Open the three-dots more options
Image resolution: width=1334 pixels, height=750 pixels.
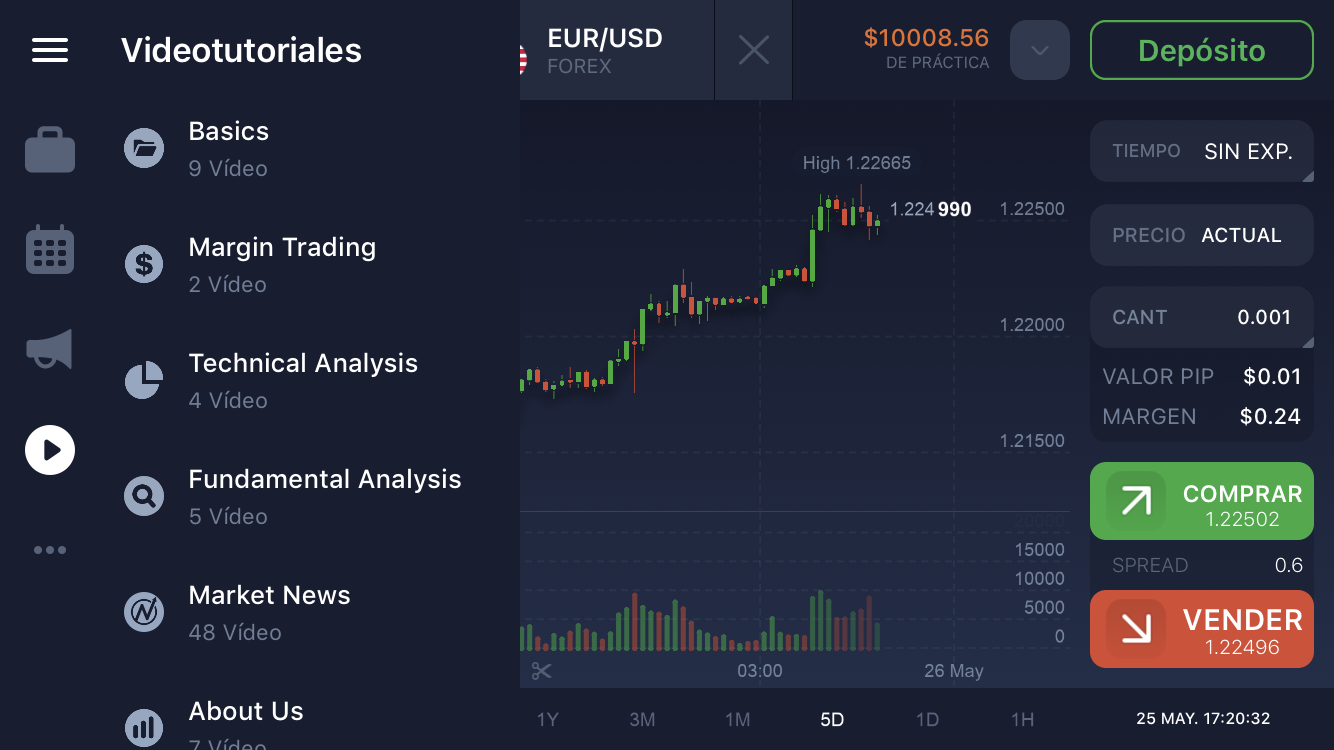click(50, 550)
